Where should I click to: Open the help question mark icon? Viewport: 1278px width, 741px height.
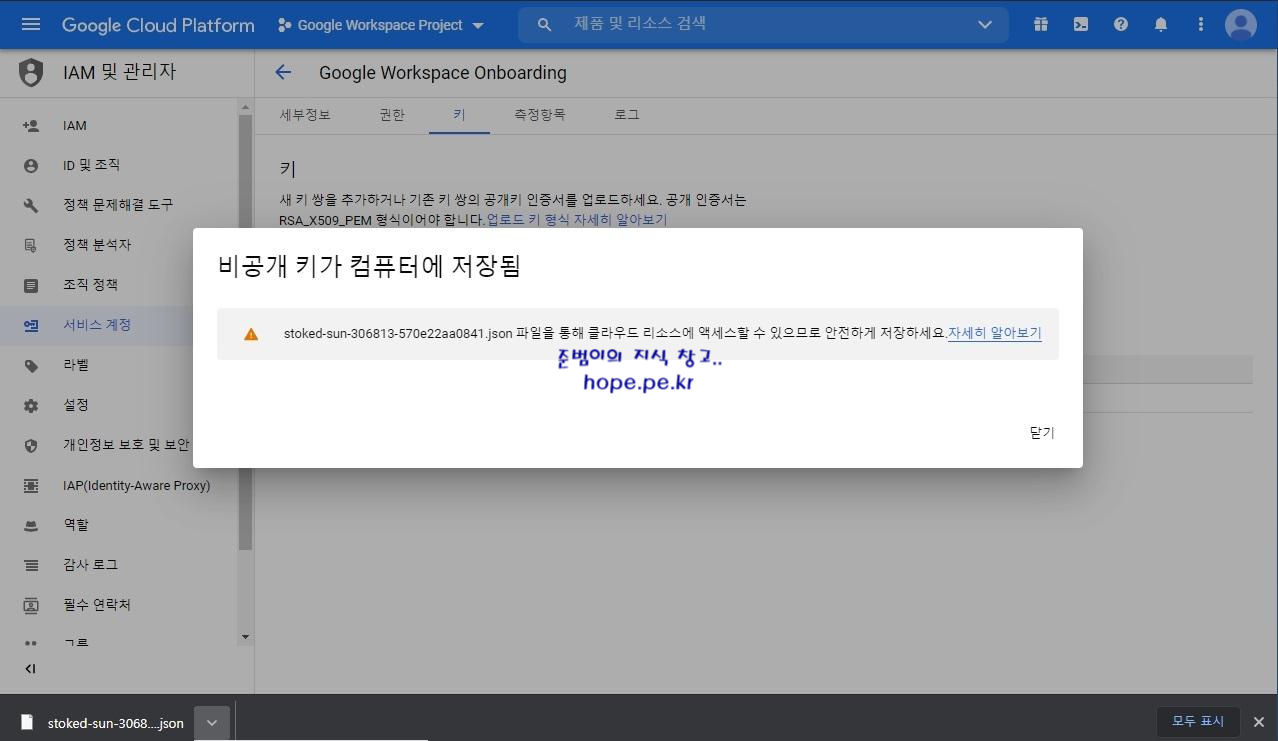click(1121, 25)
